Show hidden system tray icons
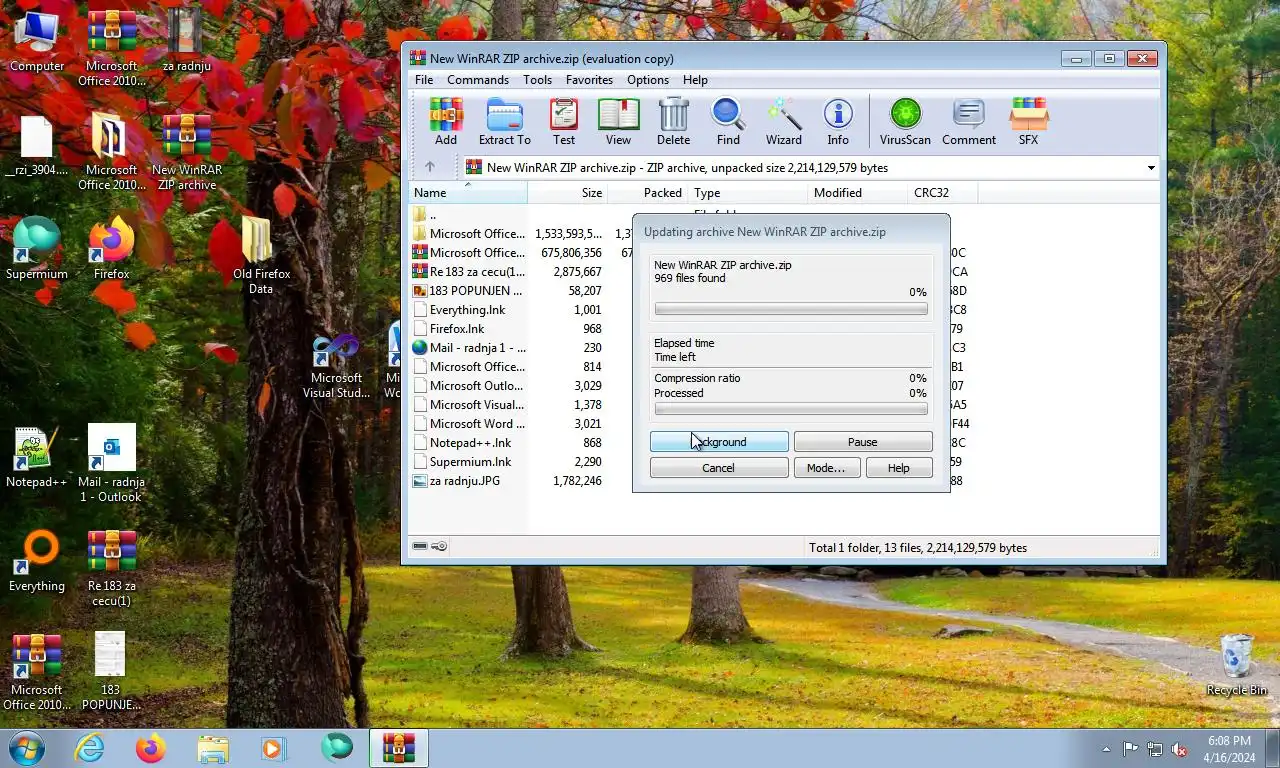Screen dimensions: 1280x768 (1106, 749)
